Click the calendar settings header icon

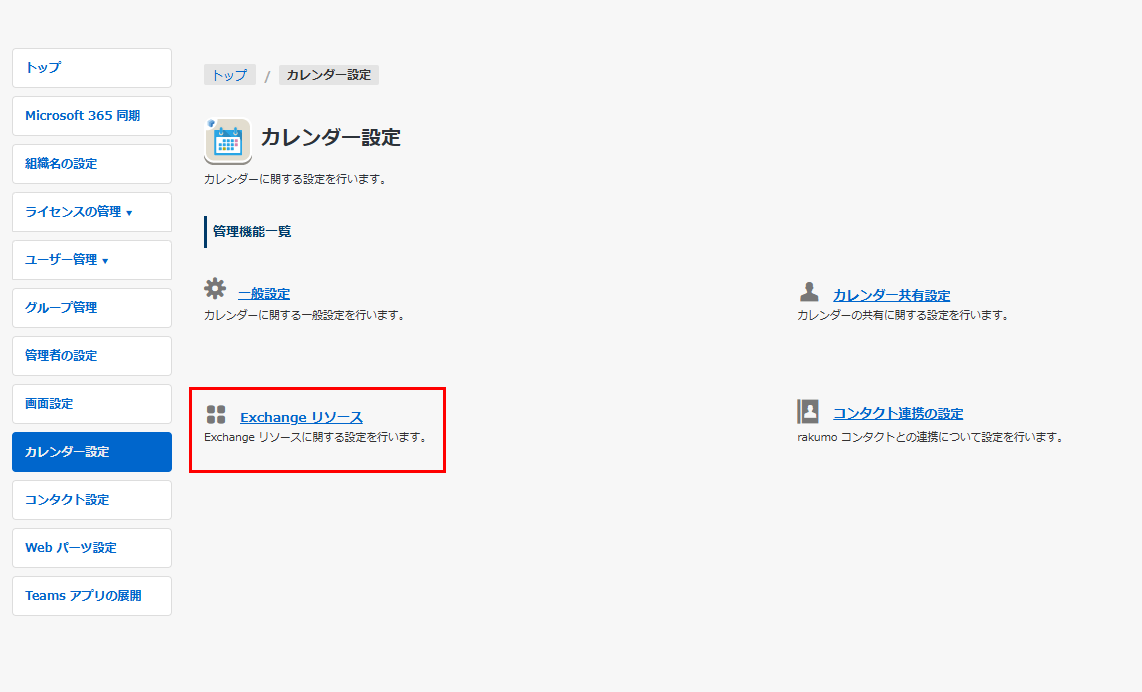coord(228,141)
